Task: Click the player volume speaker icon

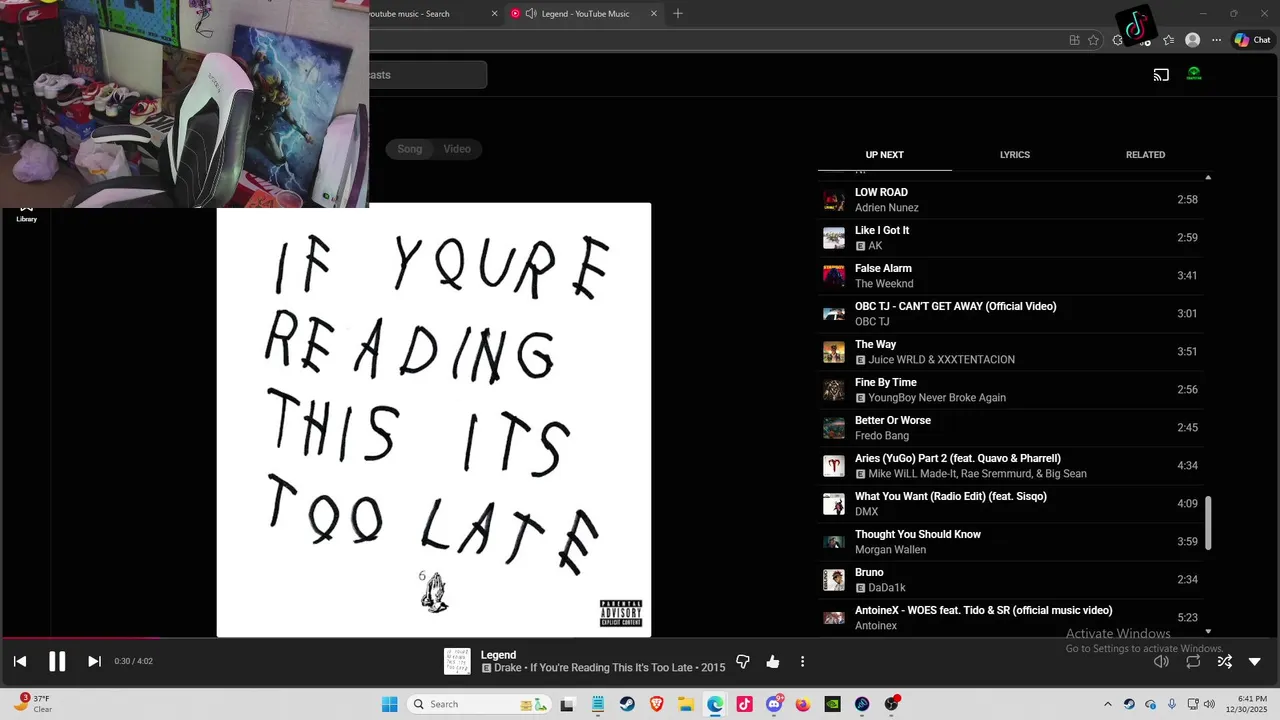Action: [x=1161, y=661]
